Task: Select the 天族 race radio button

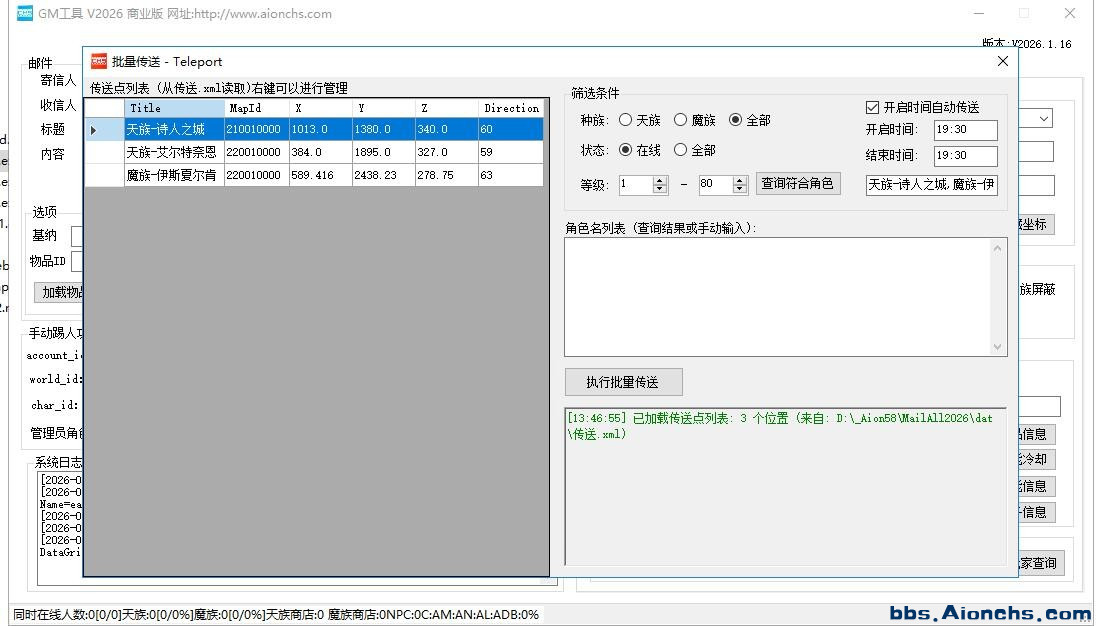Action: (x=626, y=120)
